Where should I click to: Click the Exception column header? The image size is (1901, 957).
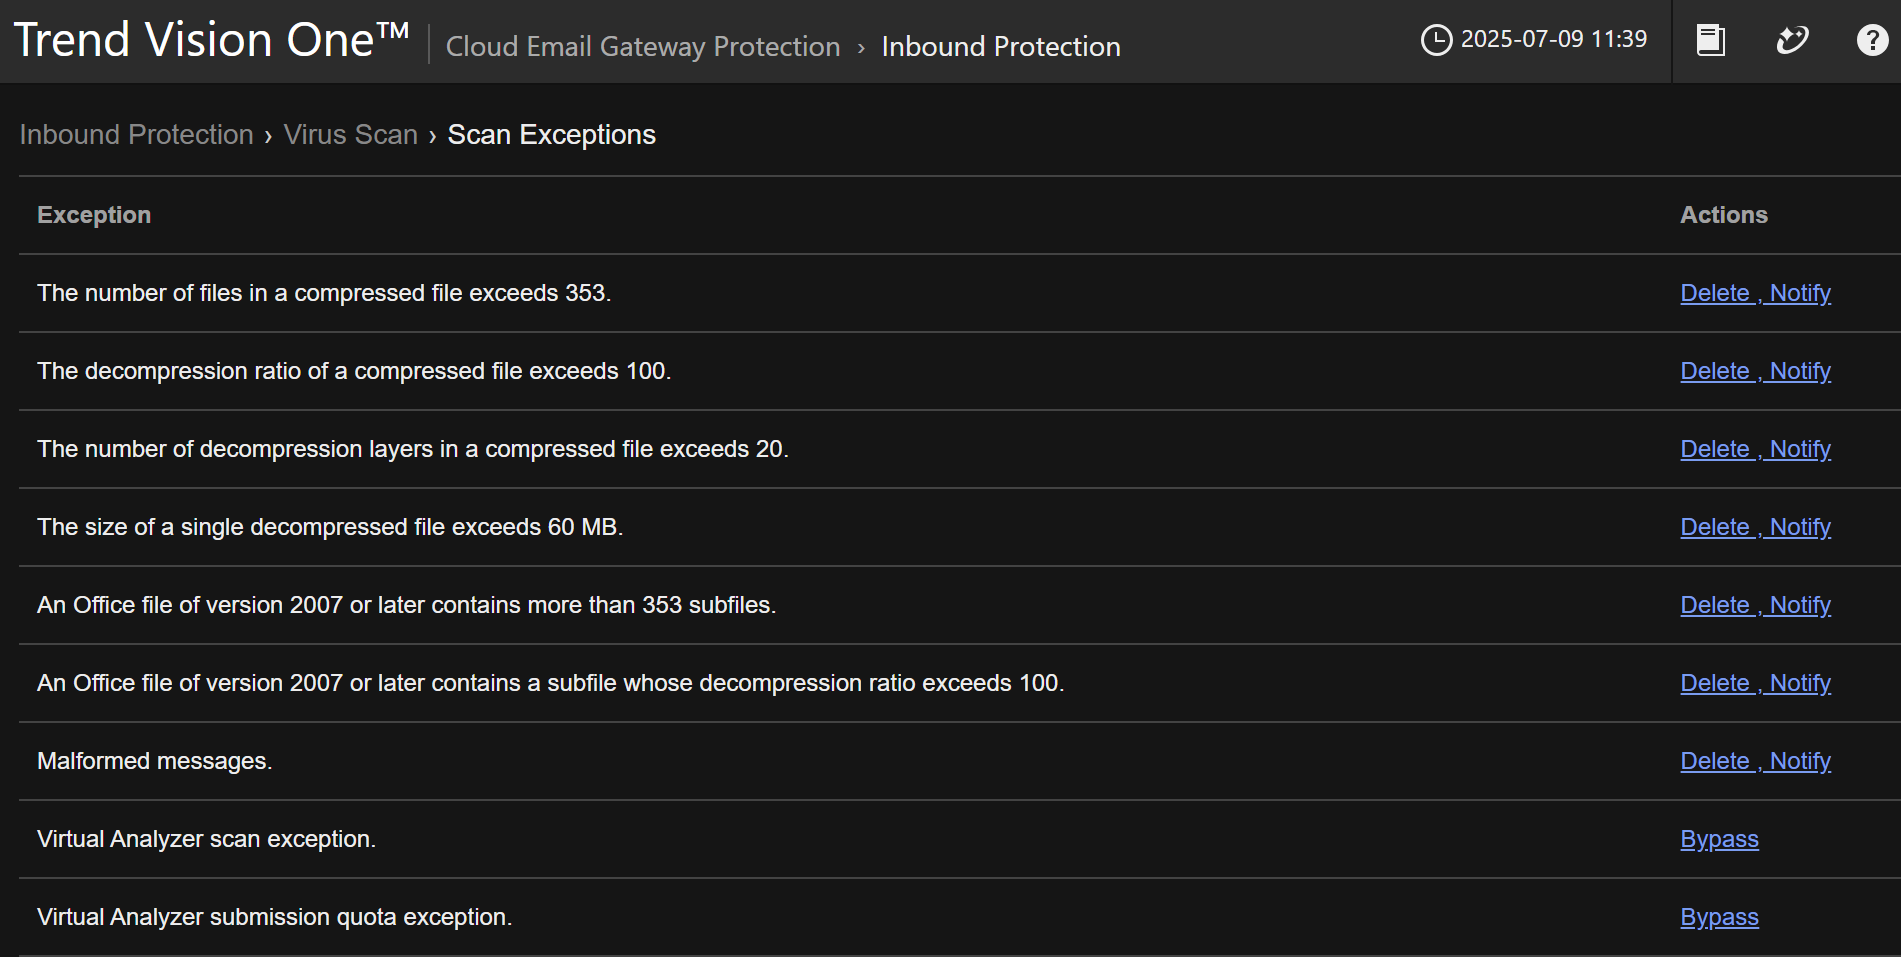tap(94, 215)
